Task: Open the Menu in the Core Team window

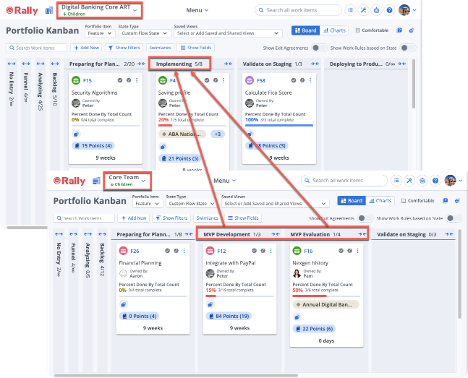Action: [x=225, y=180]
